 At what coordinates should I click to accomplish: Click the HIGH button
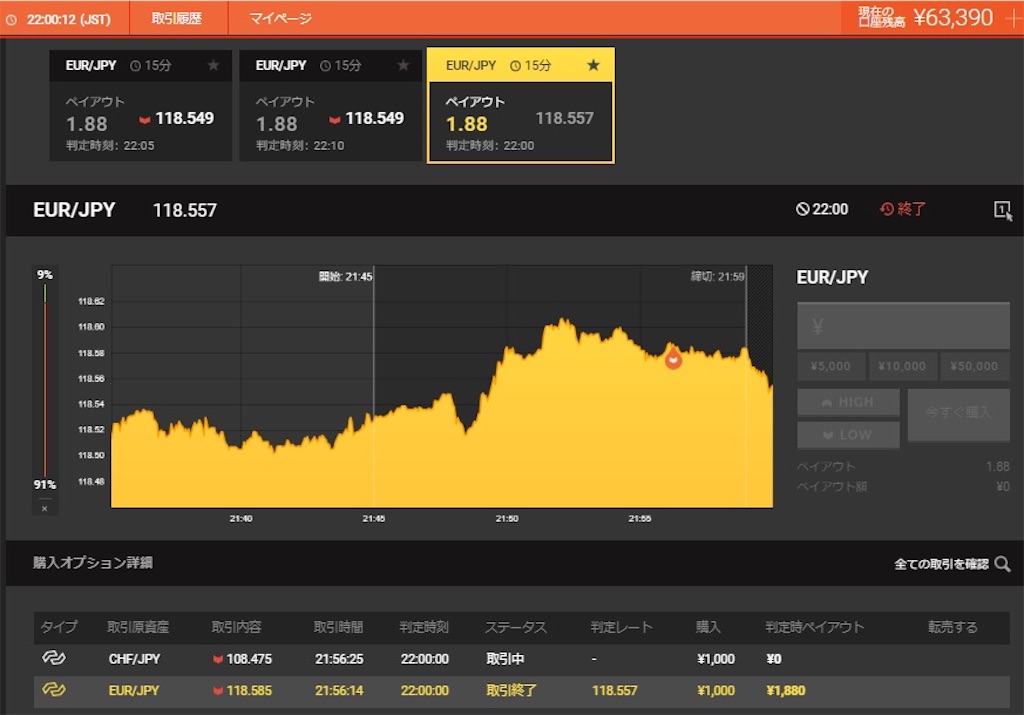848,402
